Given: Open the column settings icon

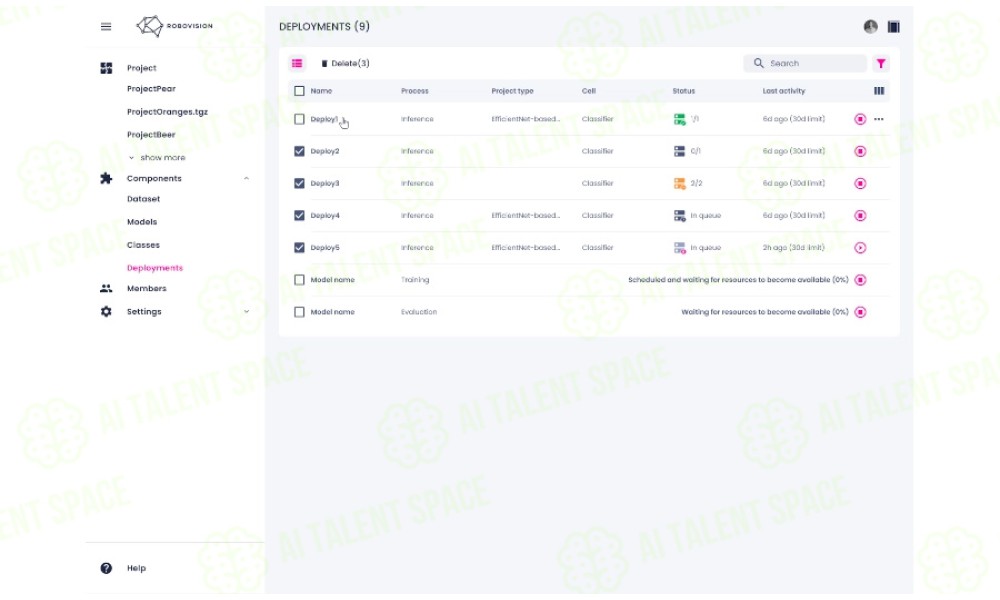Looking at the screenshot, I should click(879, 91).
